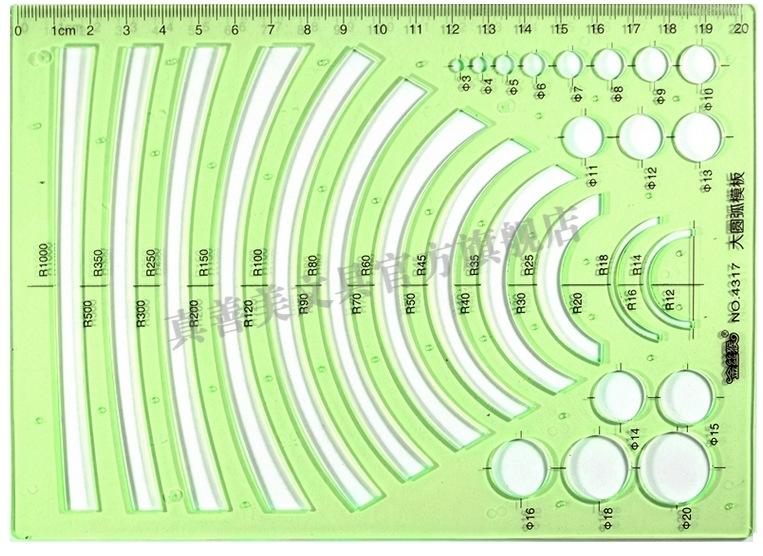Select the R500 label text
This screenshot has width=763, height=556.
86,314
